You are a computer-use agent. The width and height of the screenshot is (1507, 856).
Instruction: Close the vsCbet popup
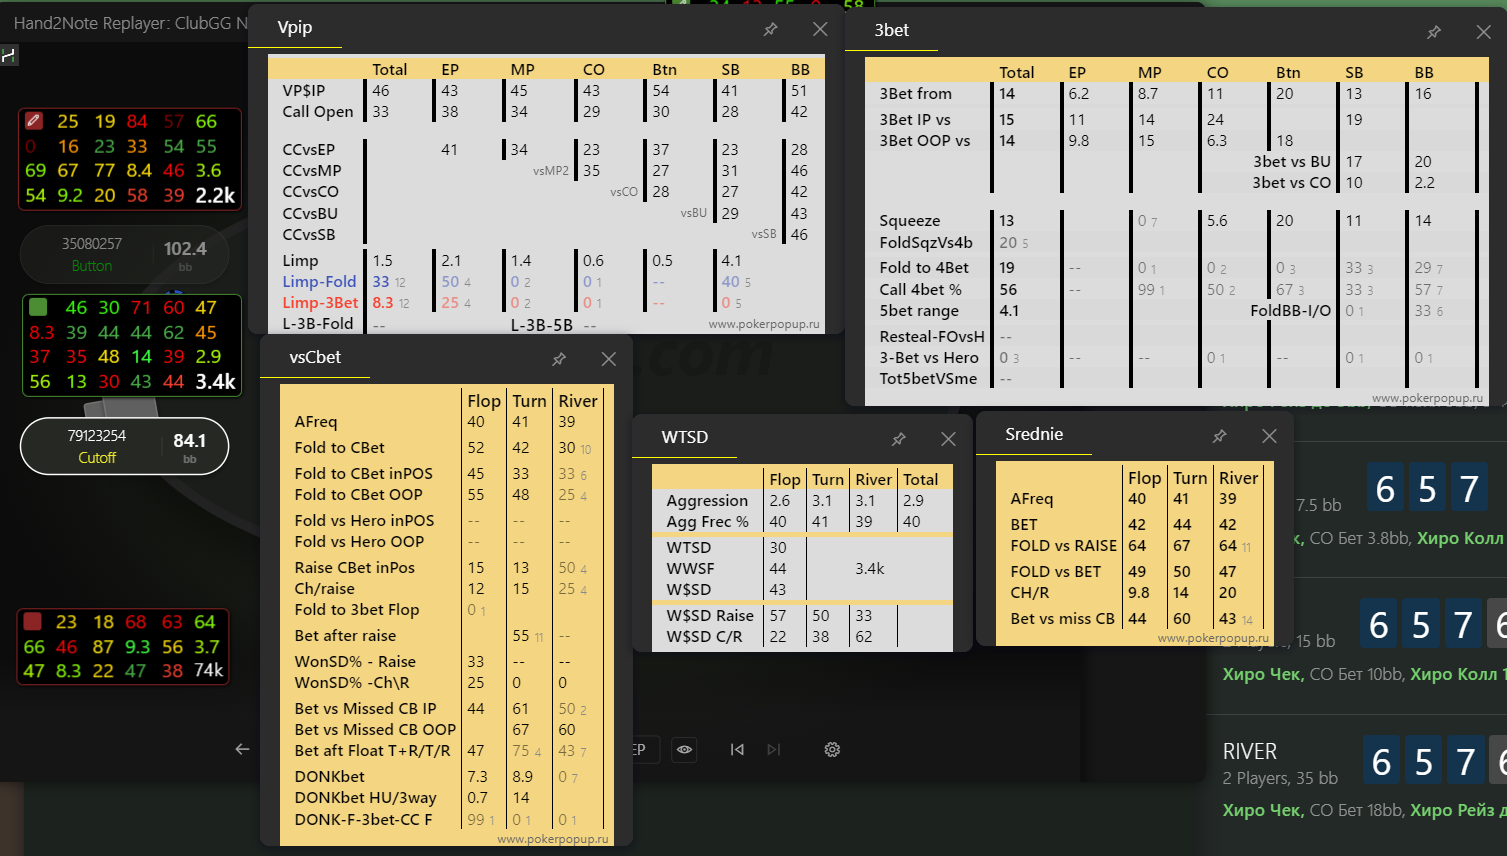[x=609, y=359]
